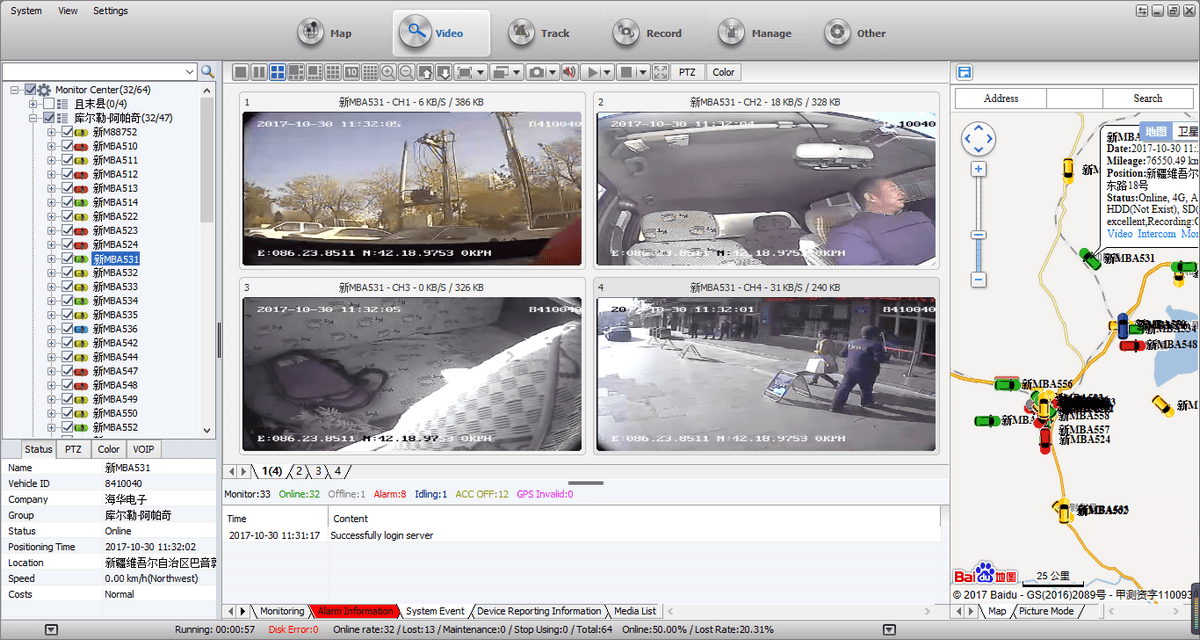Click the map zoom slider handle
This screenshot has height=640, width=1200.
(x=979, y=235)
